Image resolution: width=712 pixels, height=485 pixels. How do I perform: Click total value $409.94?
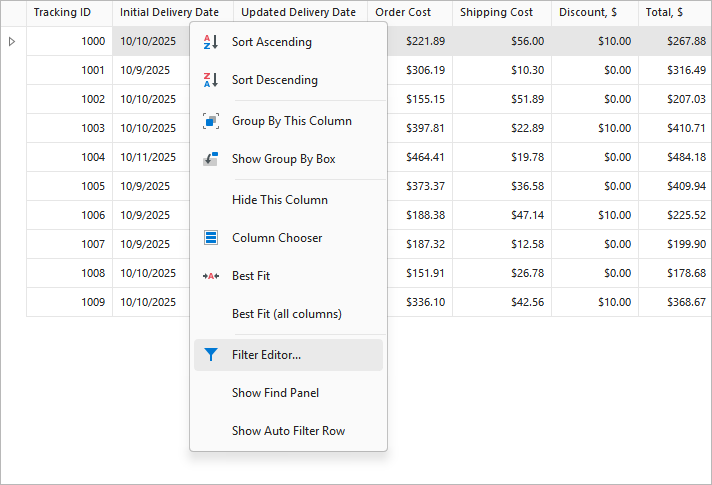tap(675, 186)
